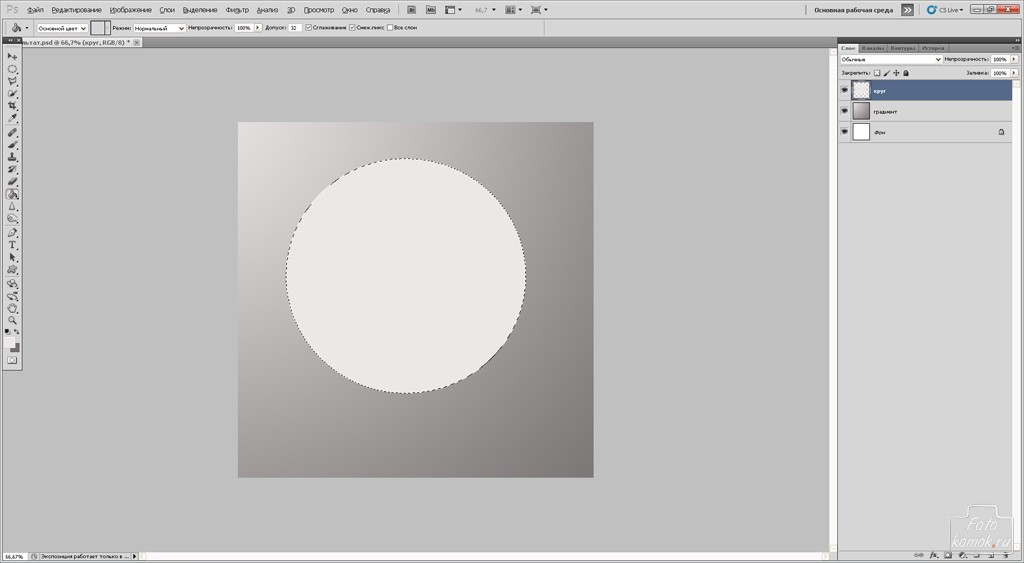Open the options bar opacity slider arrow
The width and height of the screenshot is (1024, 563).
259,28
